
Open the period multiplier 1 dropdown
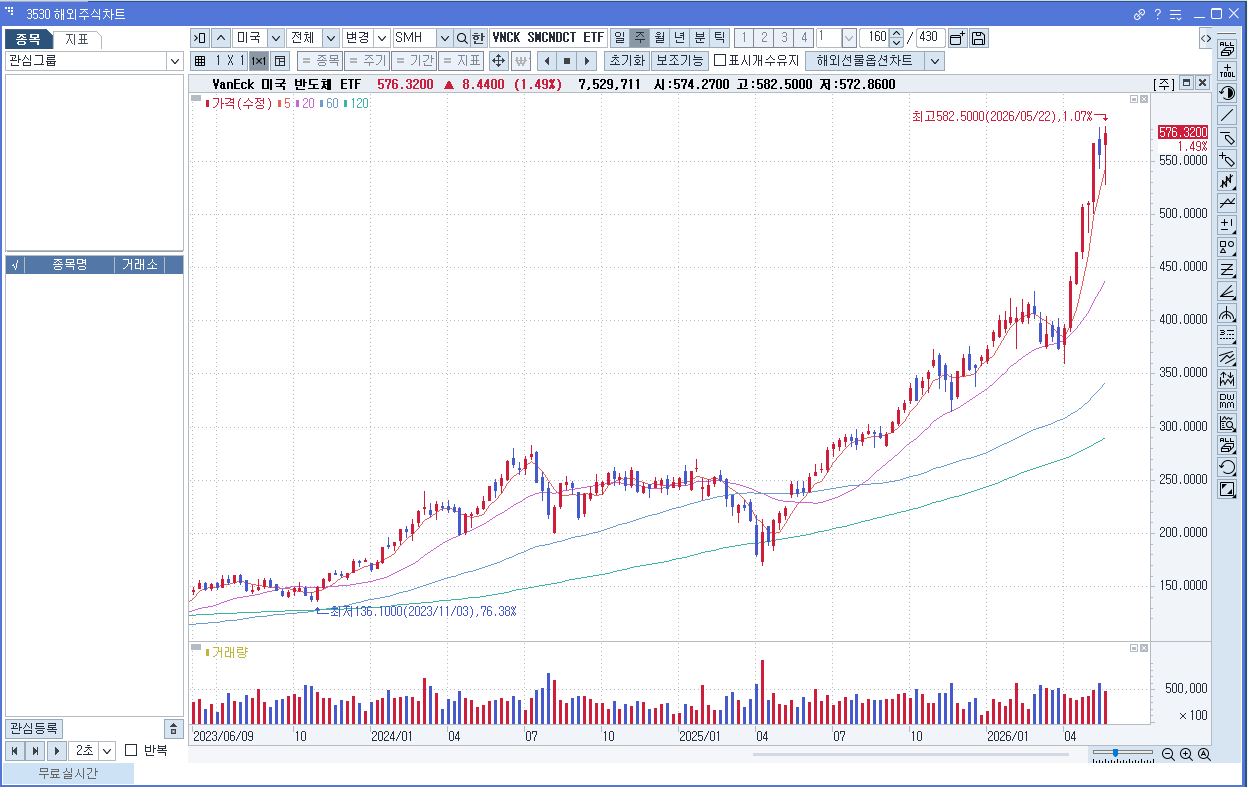849,37
